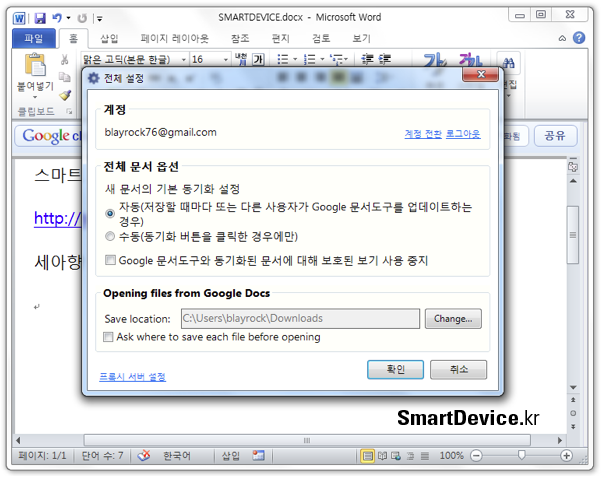Click the Undo arrow icon
Screen dimensions: 601x478
[x=57, y=18]
